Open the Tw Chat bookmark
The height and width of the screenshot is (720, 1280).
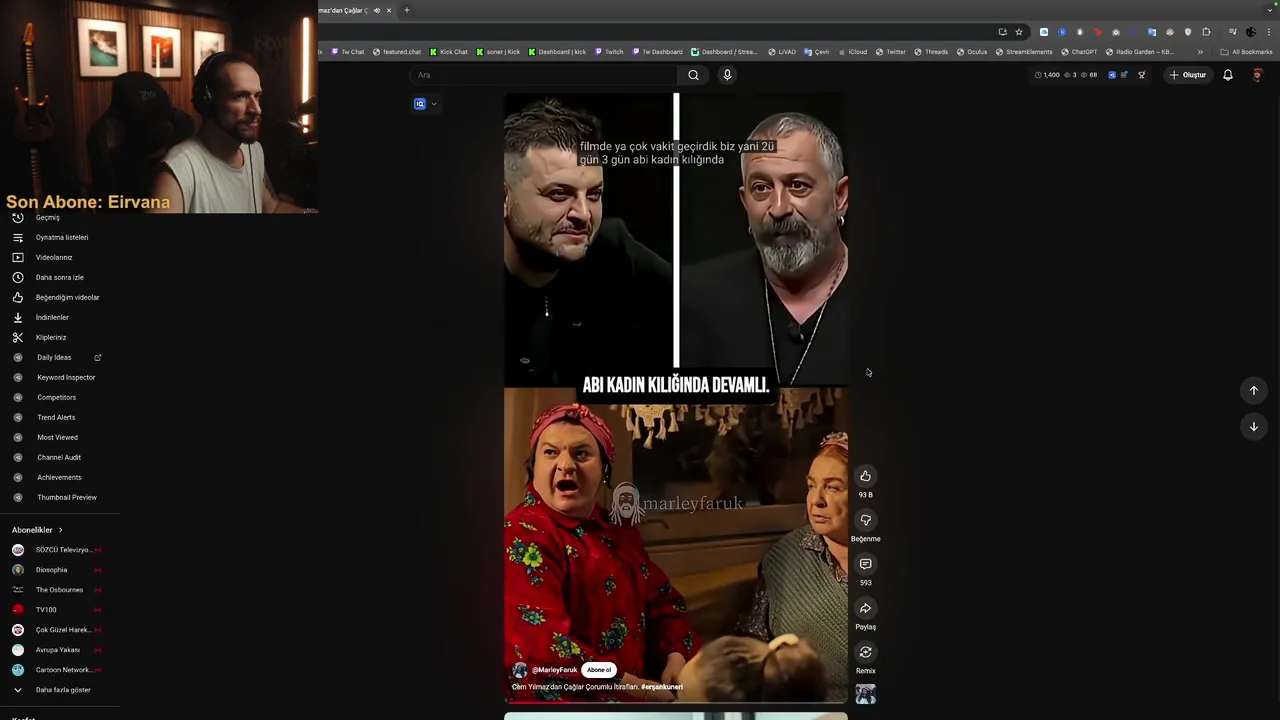[x=348, y=52]
